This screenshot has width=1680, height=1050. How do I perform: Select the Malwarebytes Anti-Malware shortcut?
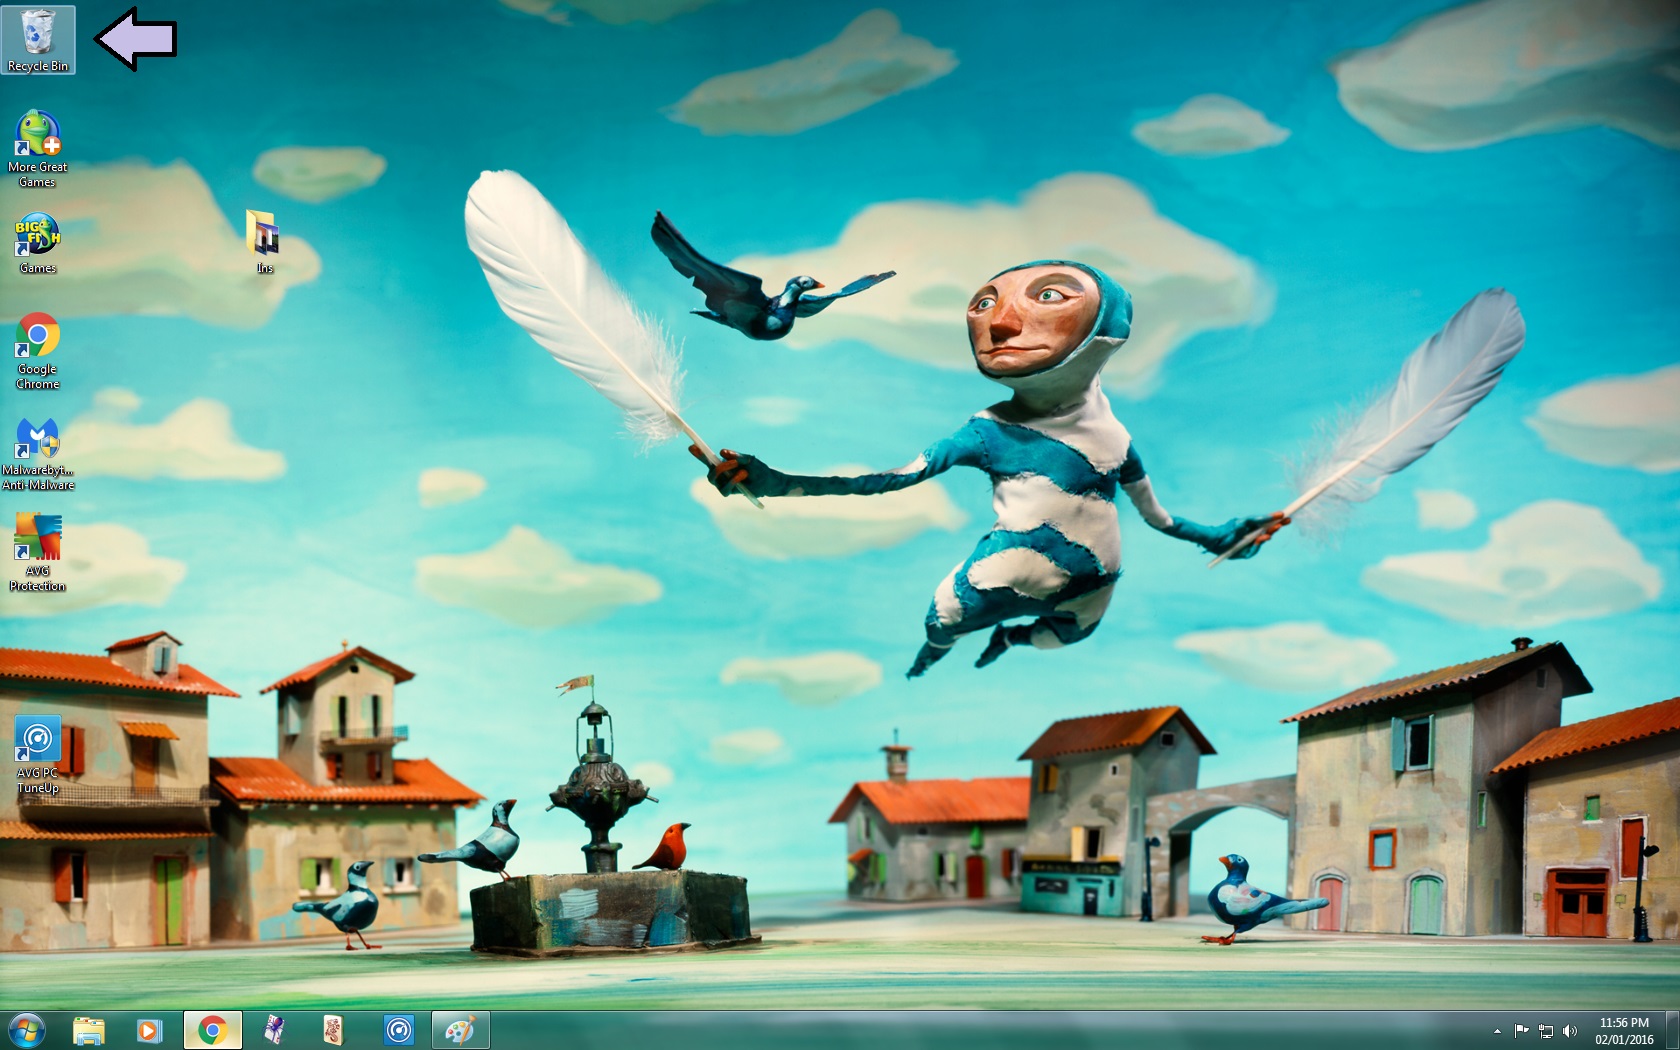click(x=38, y=454)
